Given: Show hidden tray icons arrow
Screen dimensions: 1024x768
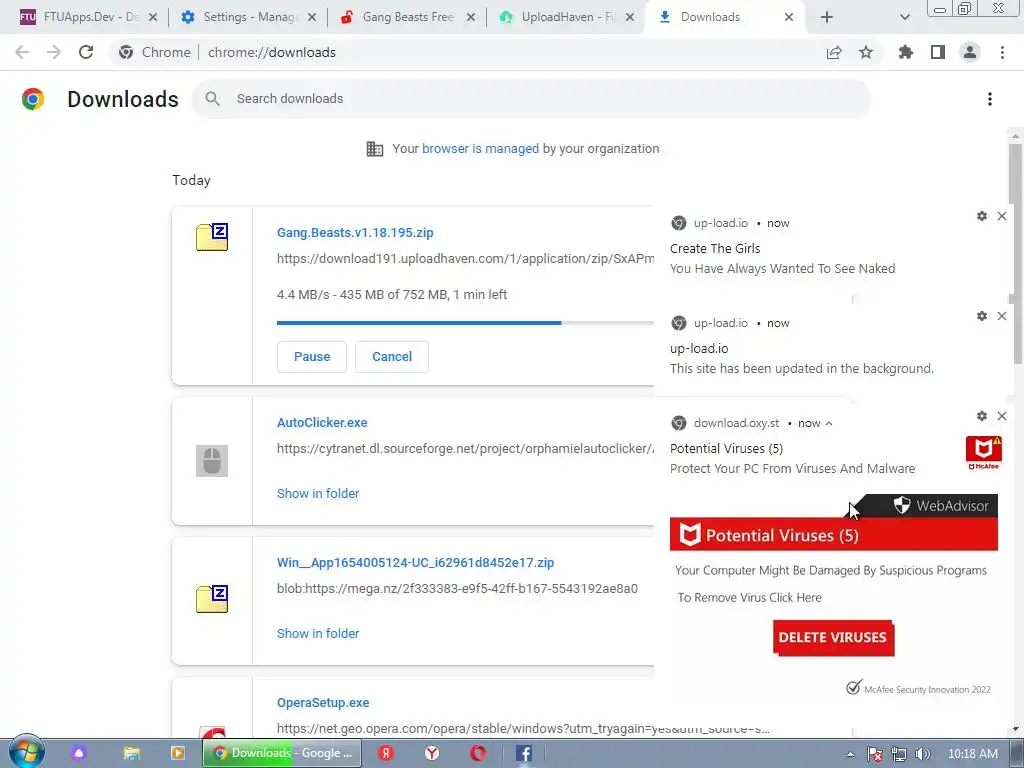Looking at the screenshot, I should [x=850, y=754].
